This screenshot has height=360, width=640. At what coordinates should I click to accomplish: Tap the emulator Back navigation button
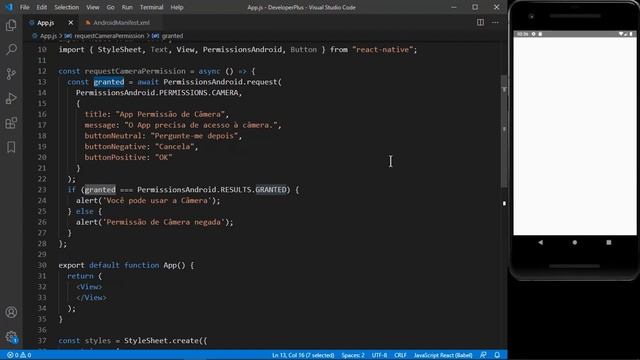pos(540,242)
